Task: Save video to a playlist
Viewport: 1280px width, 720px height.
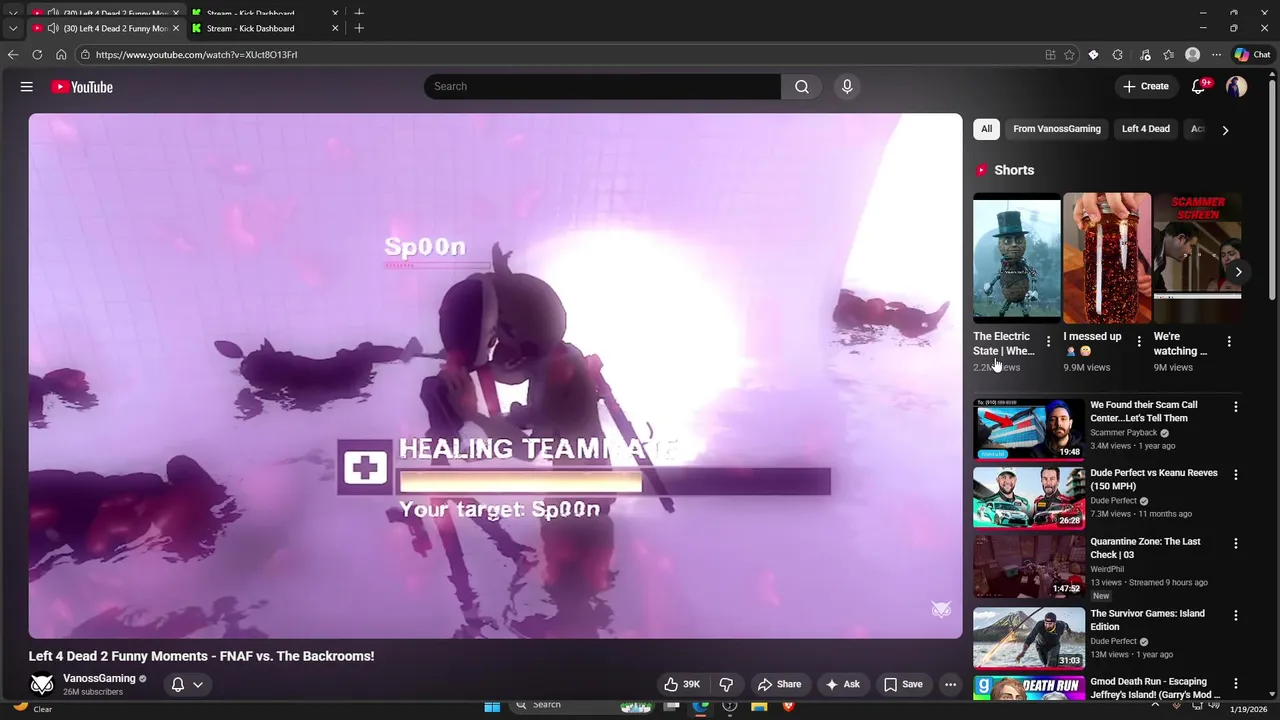Action: point(902,684)
